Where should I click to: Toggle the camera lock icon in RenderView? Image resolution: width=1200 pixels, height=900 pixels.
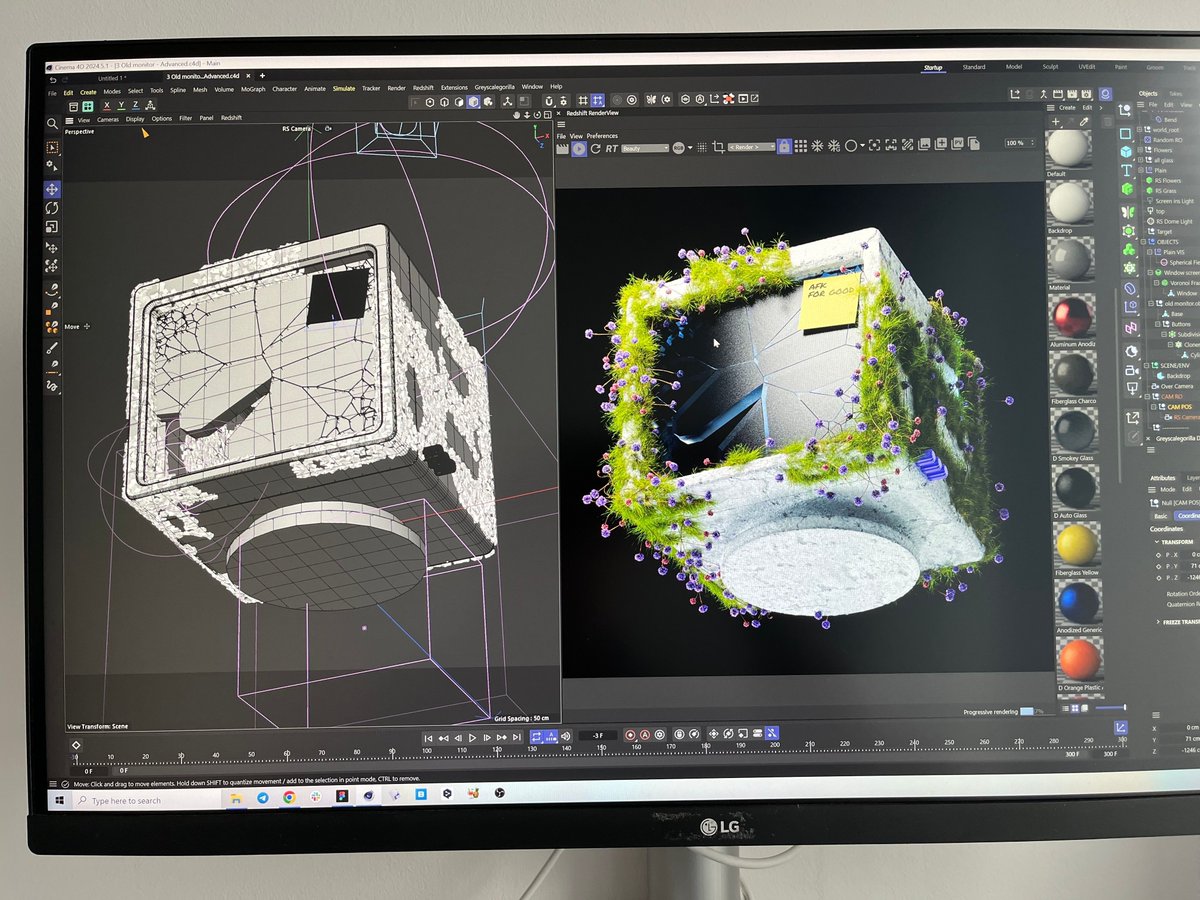point(785,147)
